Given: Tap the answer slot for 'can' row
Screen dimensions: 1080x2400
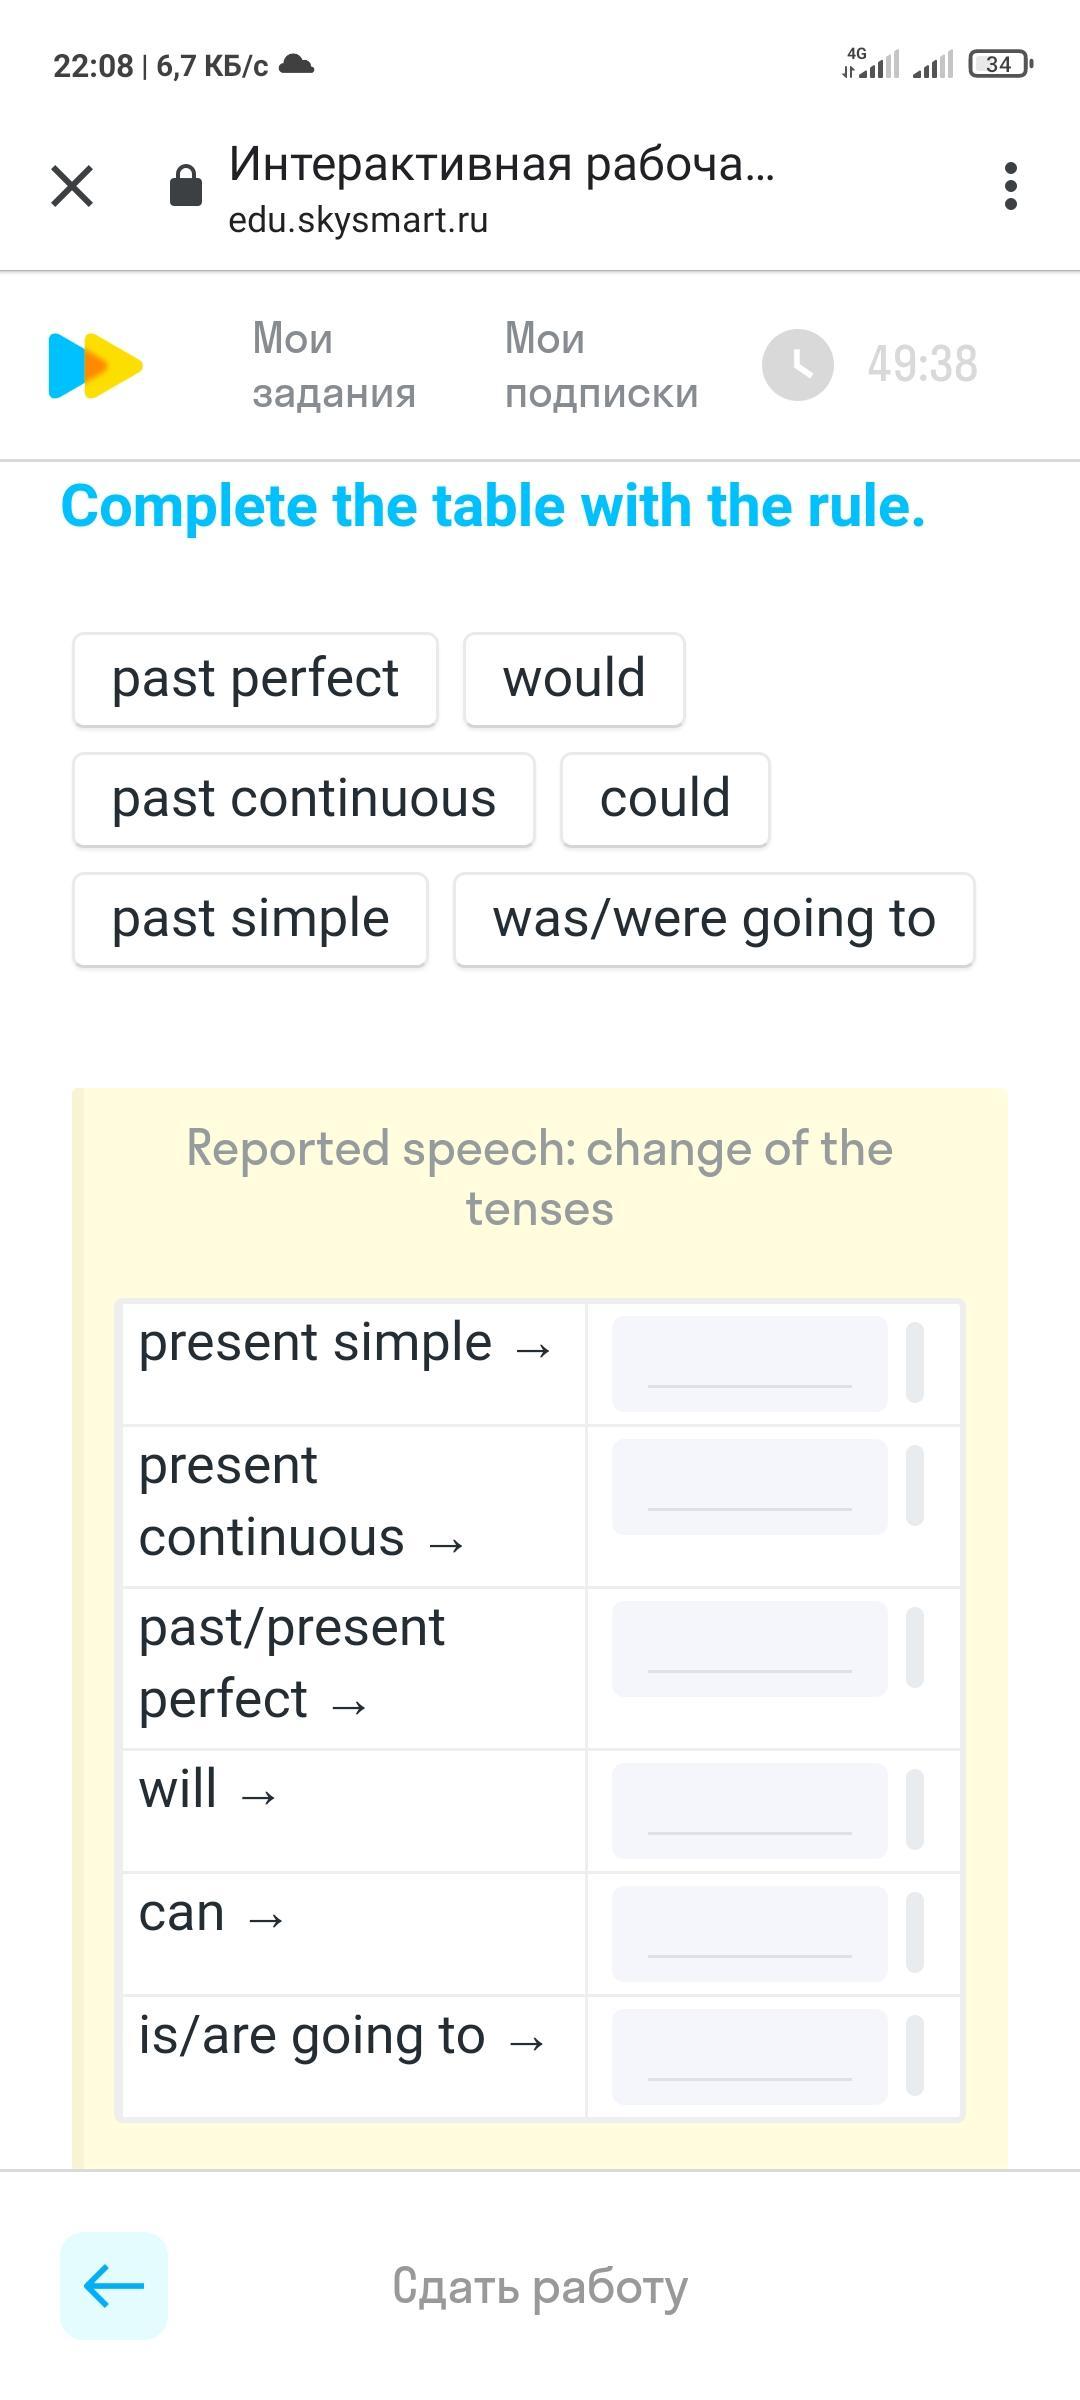Looking at the screenshot, I should (750, 1934).
